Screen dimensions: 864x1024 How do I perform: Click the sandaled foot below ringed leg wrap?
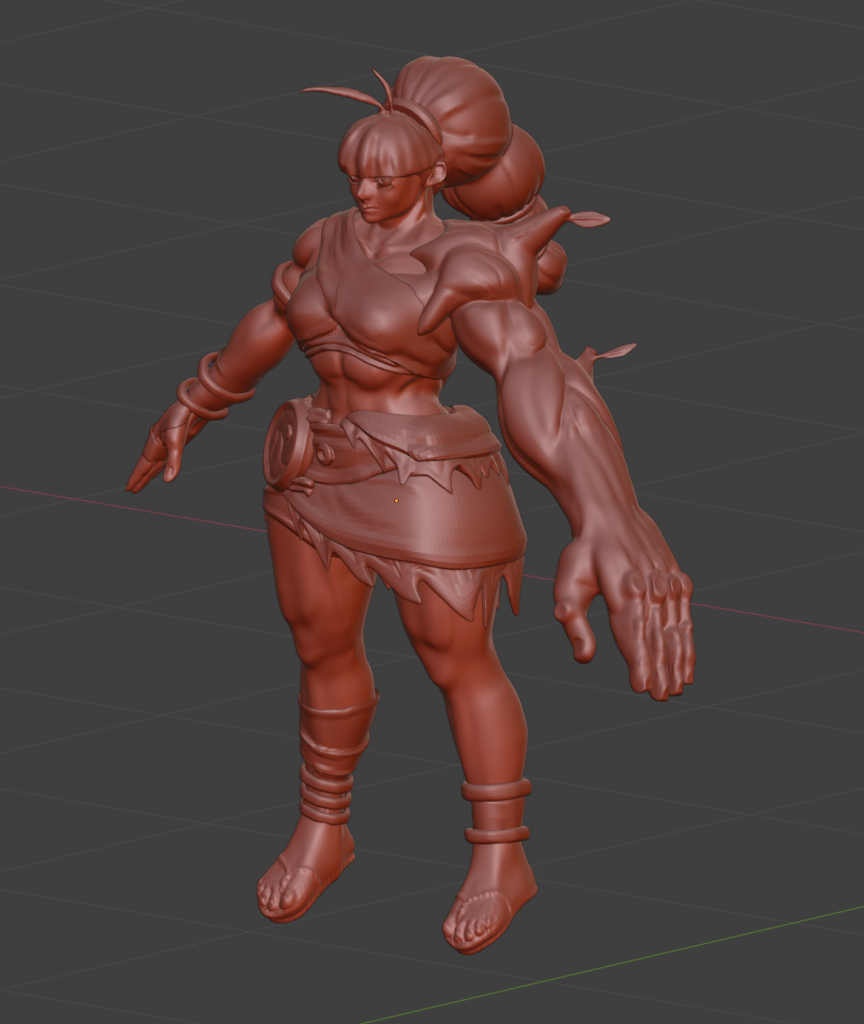pyautogui.click(x=302, y=878)
